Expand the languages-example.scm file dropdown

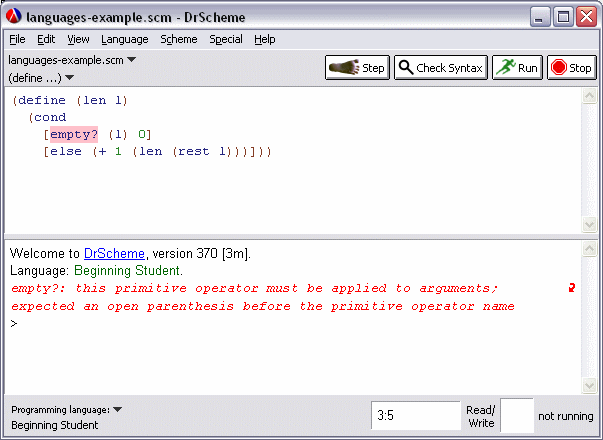(72, 60)
